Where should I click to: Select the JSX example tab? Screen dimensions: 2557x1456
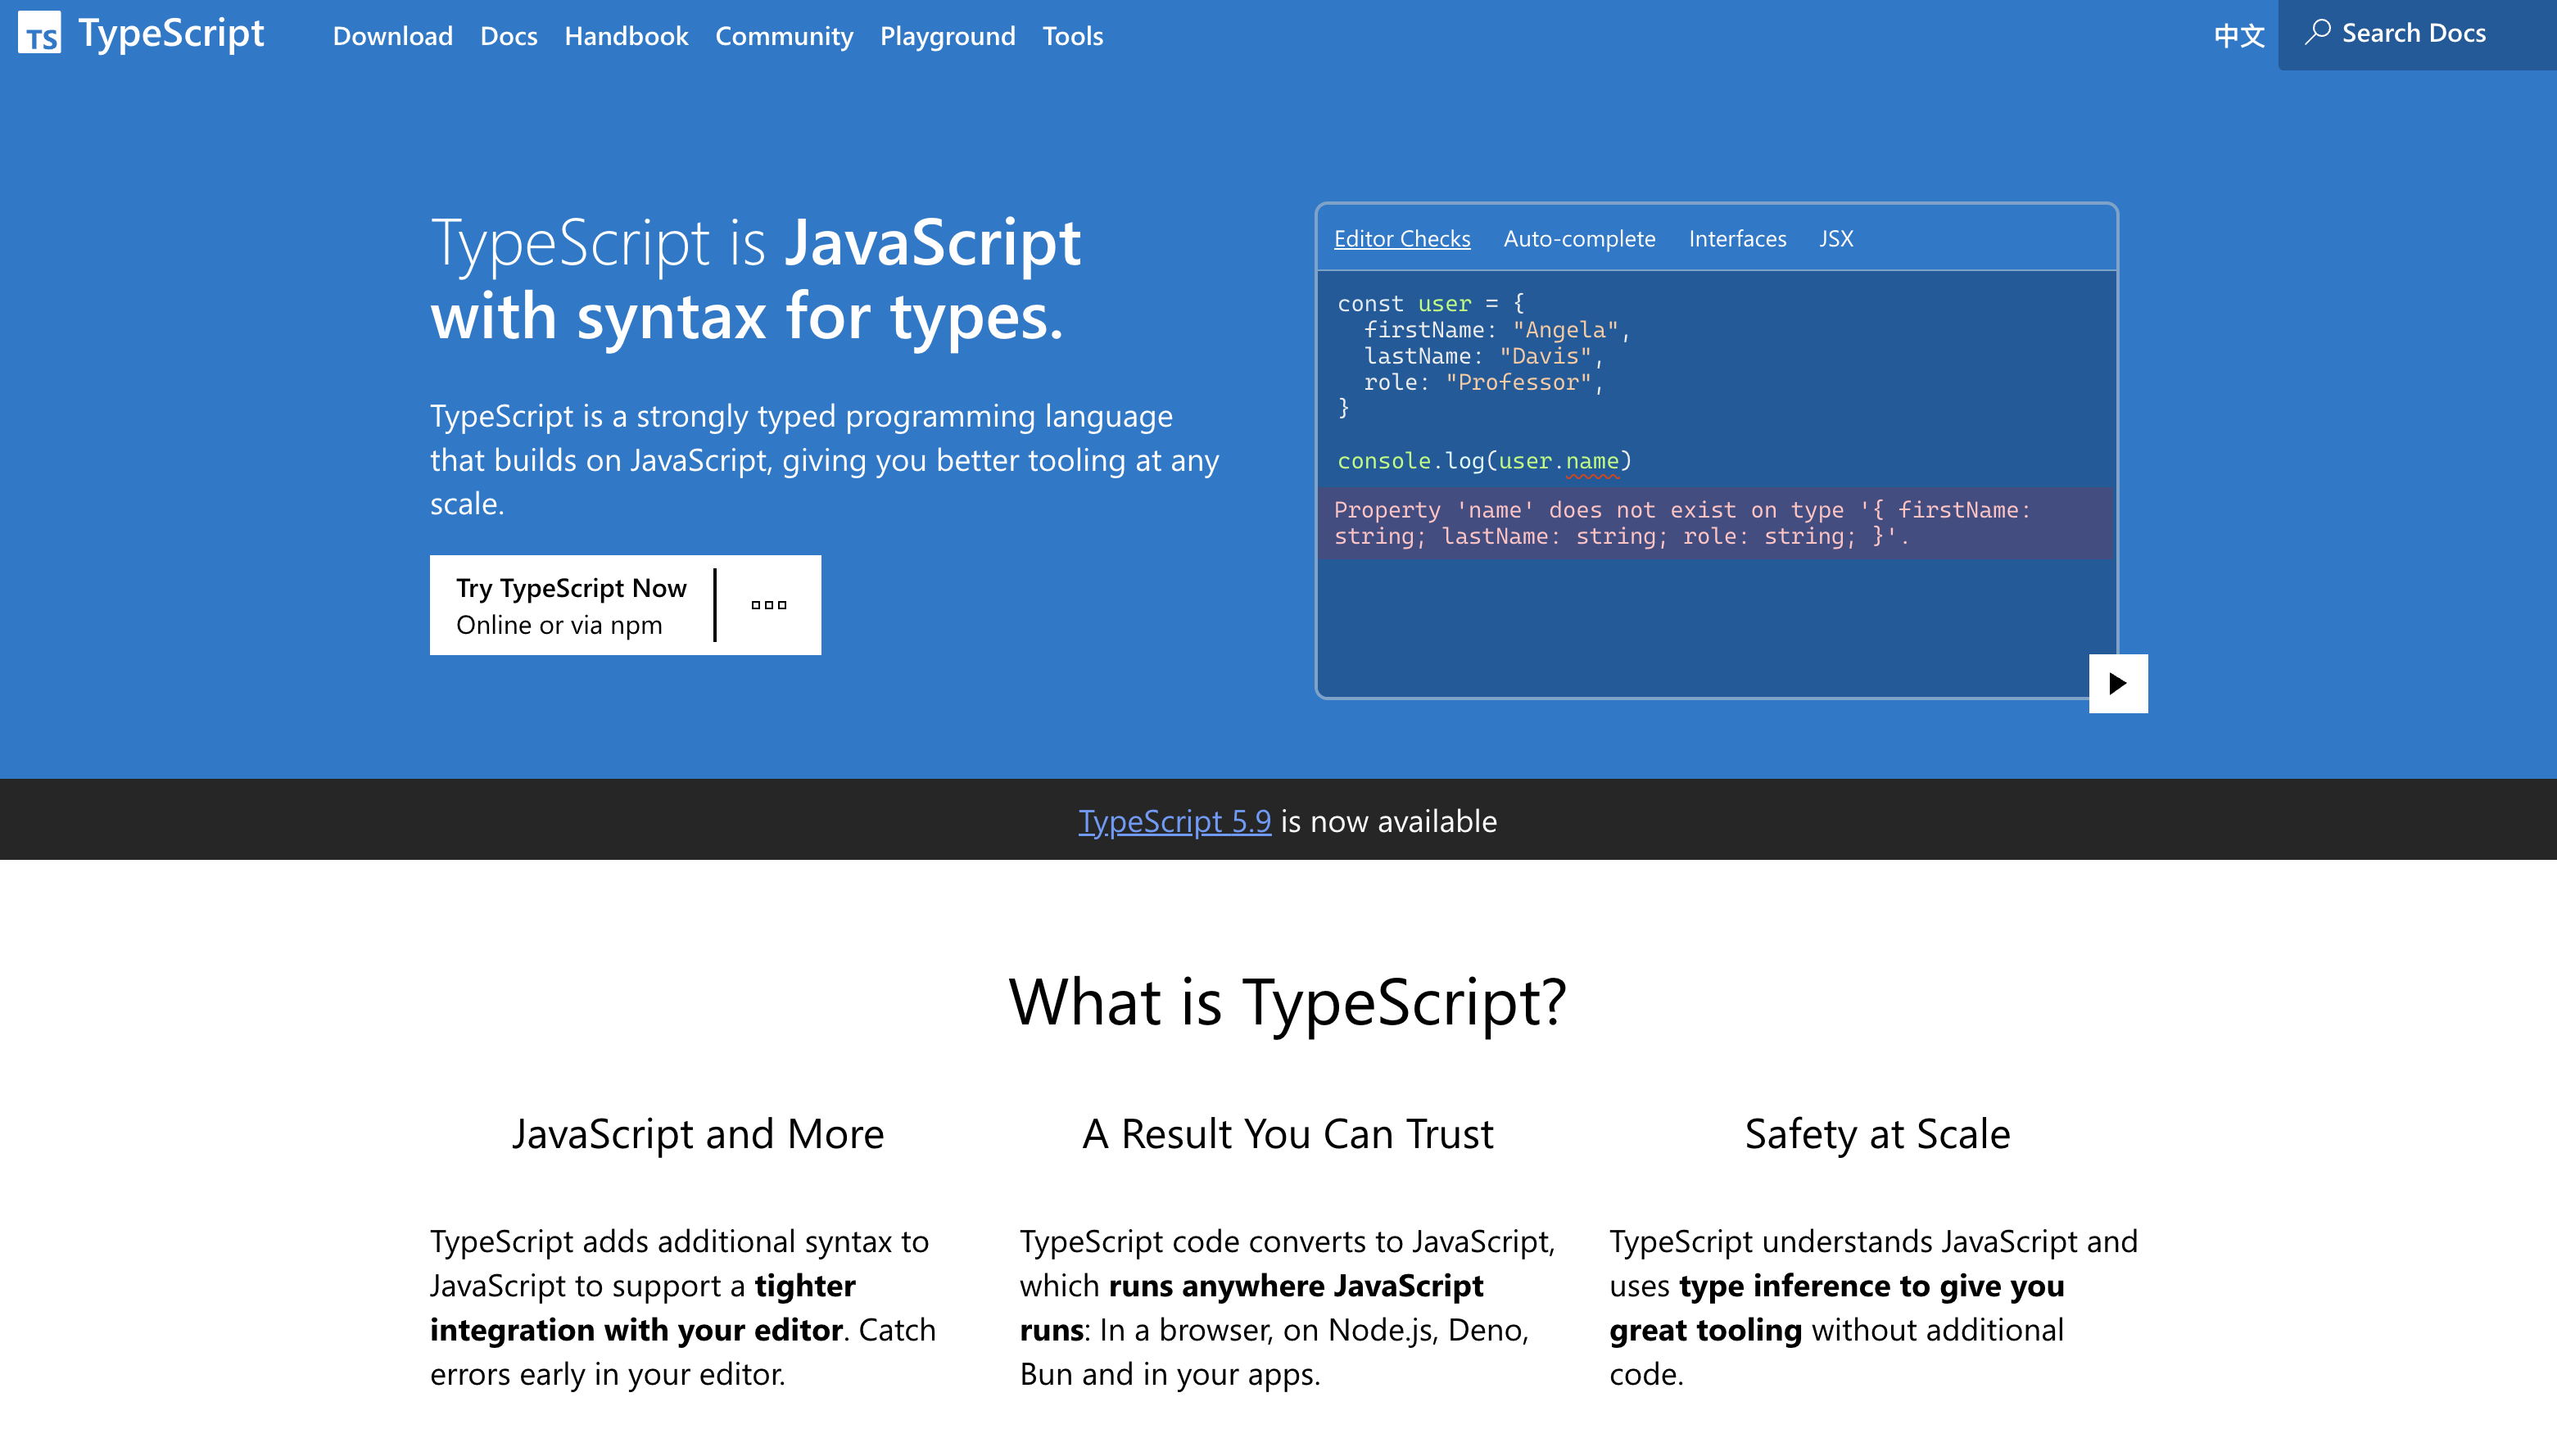point(1836,238)
